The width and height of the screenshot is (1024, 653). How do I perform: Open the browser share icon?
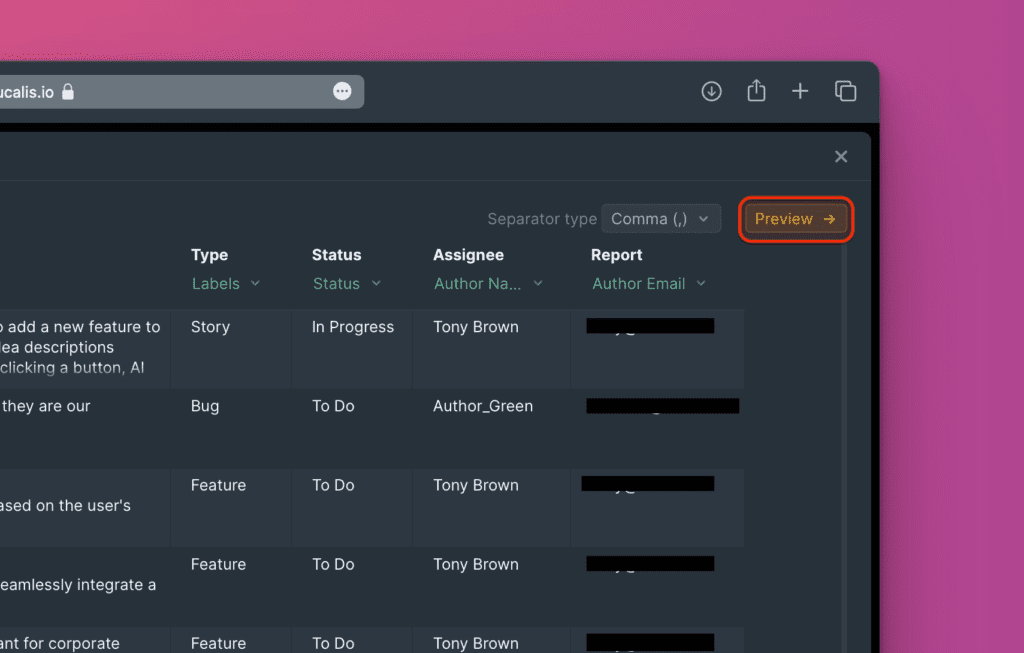click(x=756, y=92)
